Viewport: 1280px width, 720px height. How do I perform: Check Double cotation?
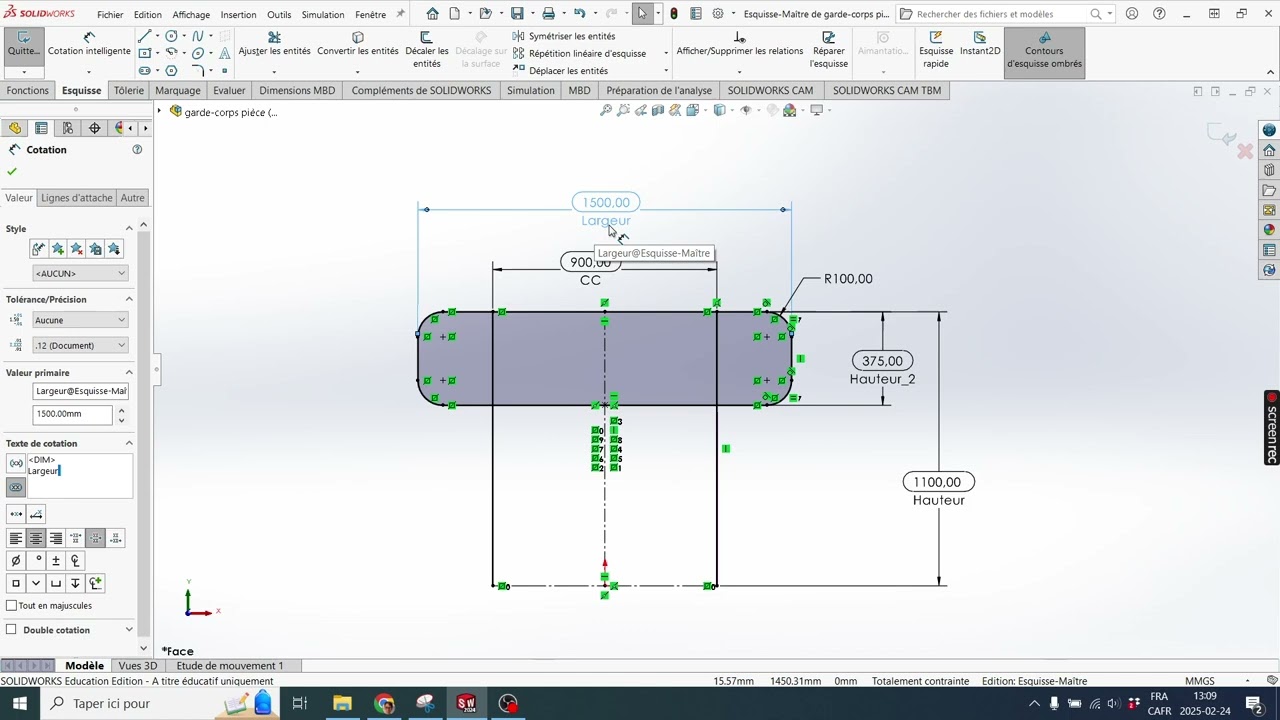[x=12, y=630]
